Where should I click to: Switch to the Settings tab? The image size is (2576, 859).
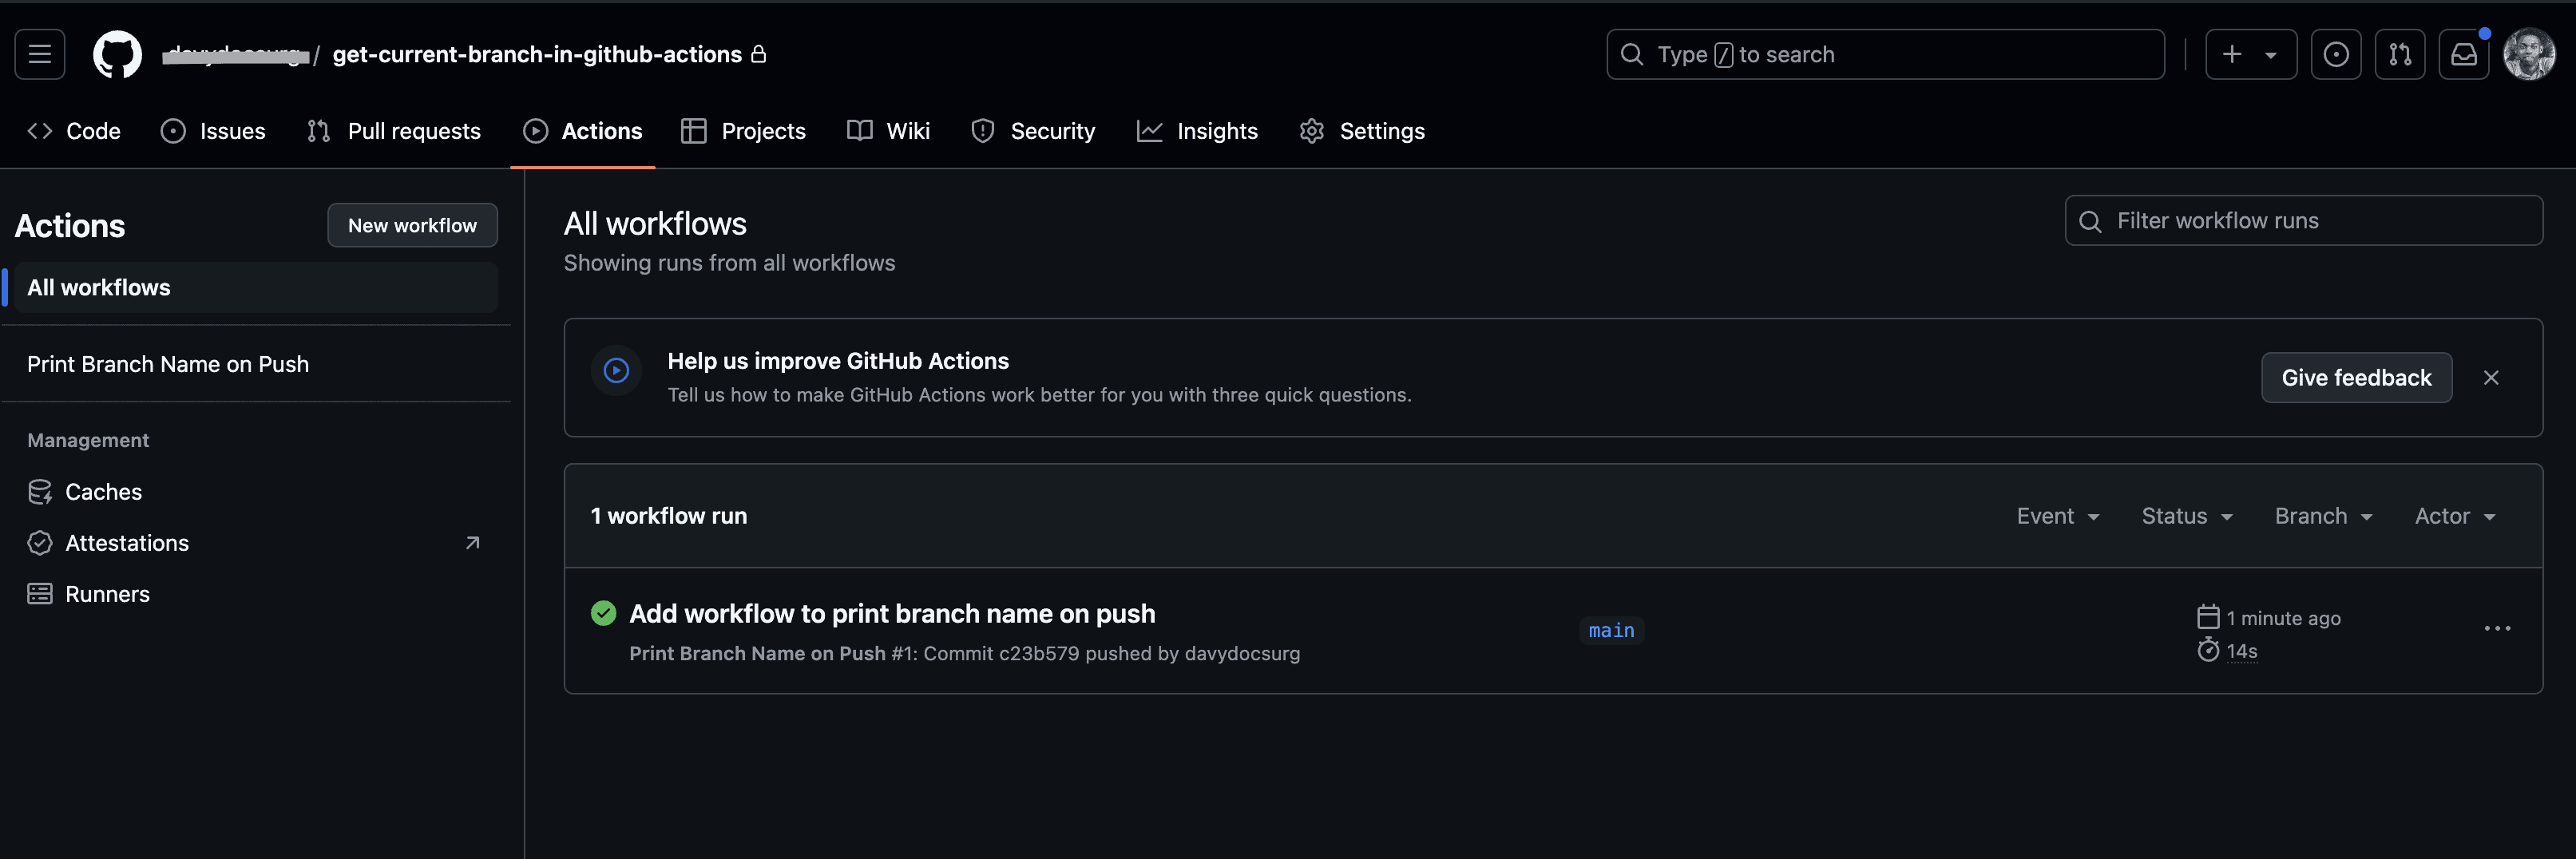pyautogui.click(x=1362, y=131)
